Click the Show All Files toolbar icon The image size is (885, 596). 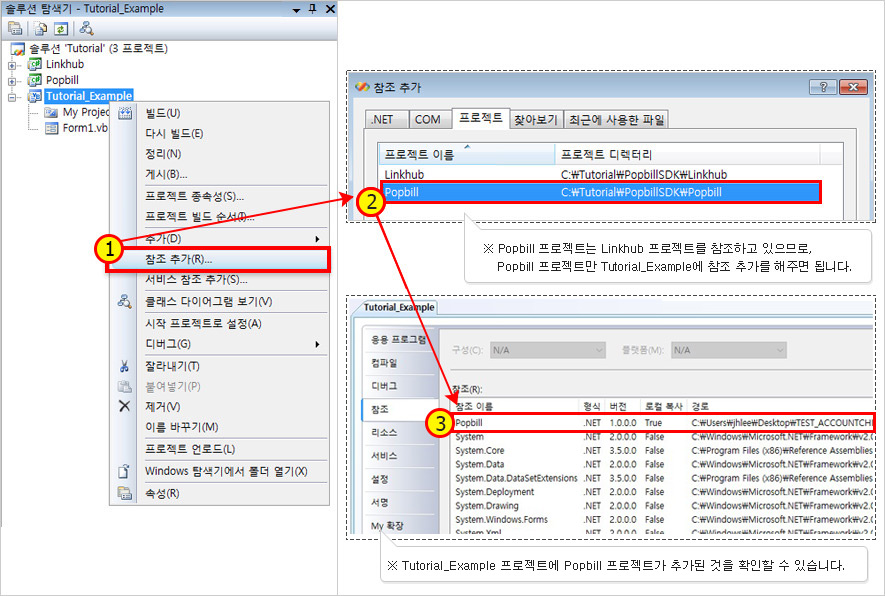click(x=41, y=28)
